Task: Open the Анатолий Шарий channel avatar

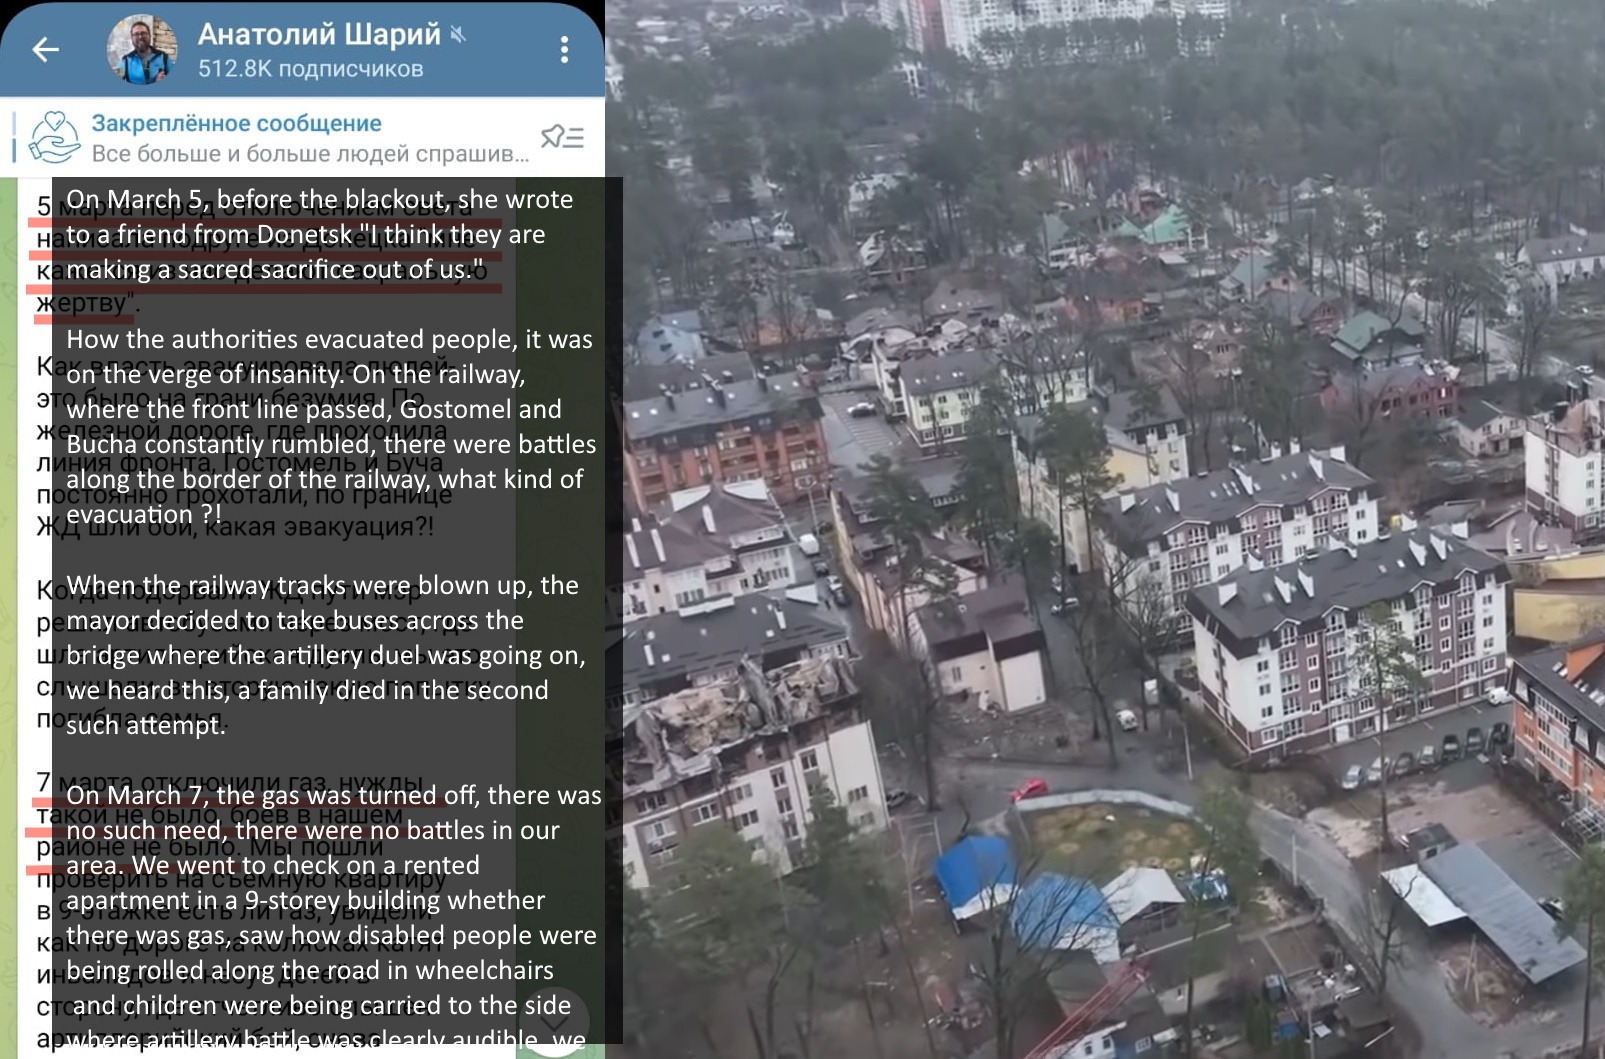Action: 142,49
